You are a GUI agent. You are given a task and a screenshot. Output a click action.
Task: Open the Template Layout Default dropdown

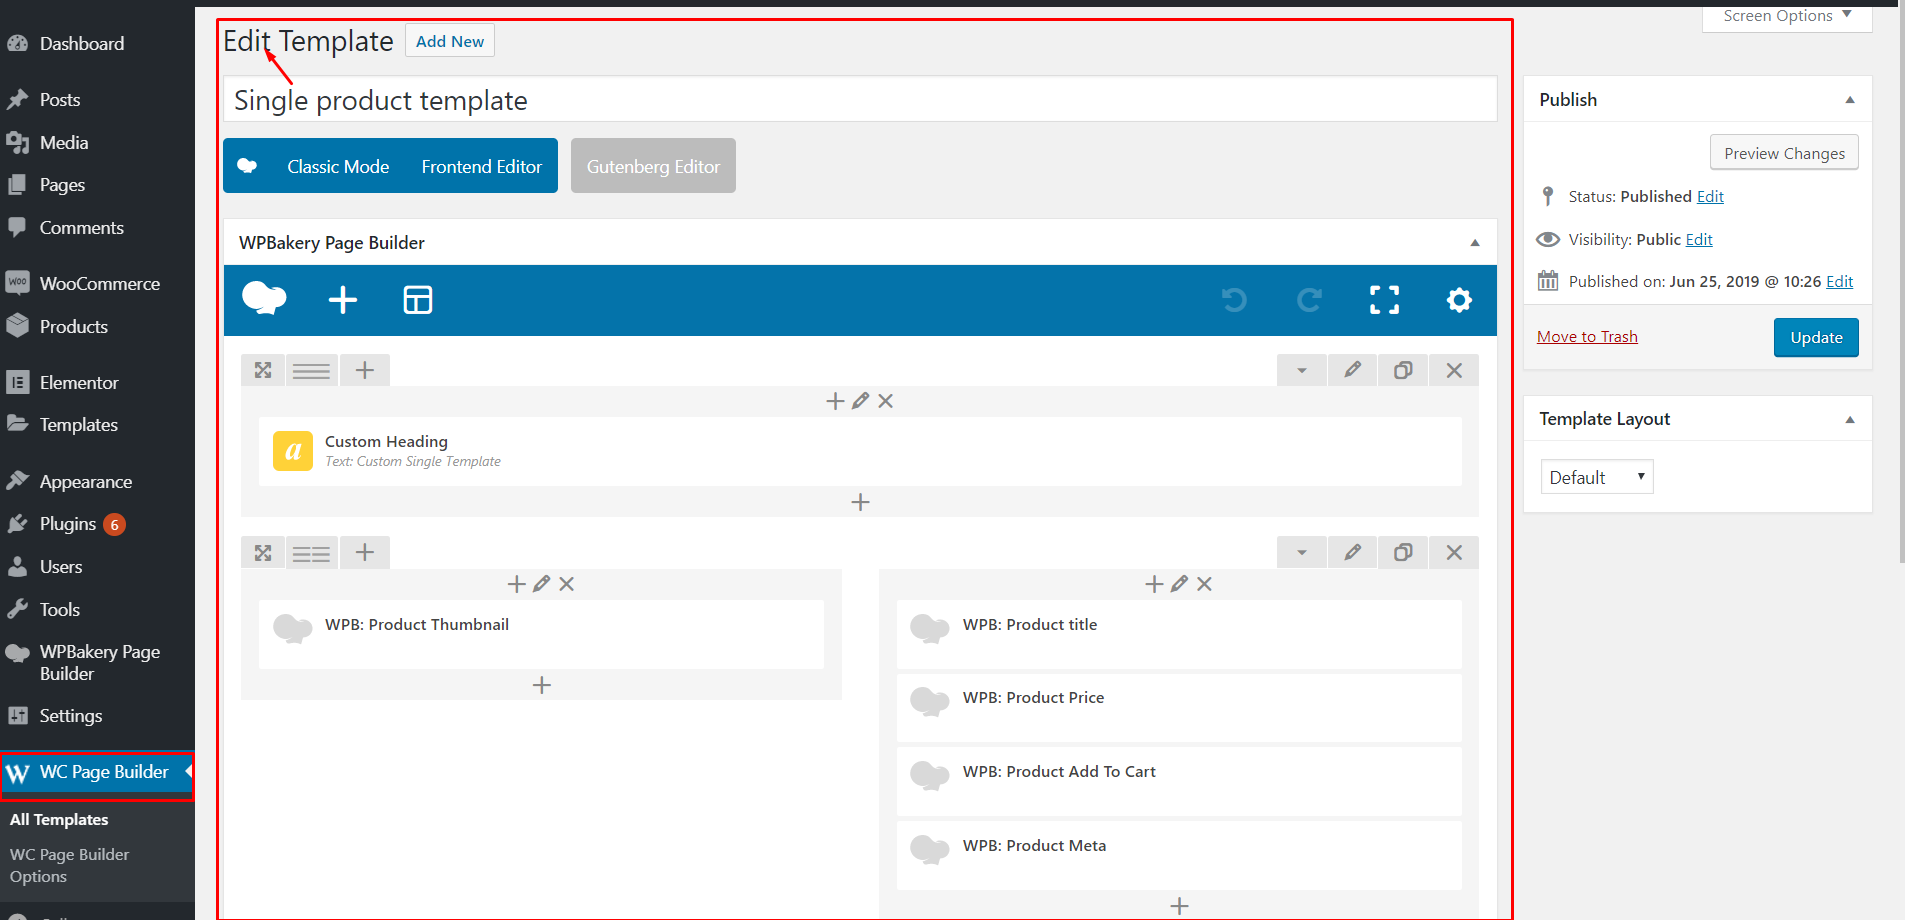tap(1597, 477)
